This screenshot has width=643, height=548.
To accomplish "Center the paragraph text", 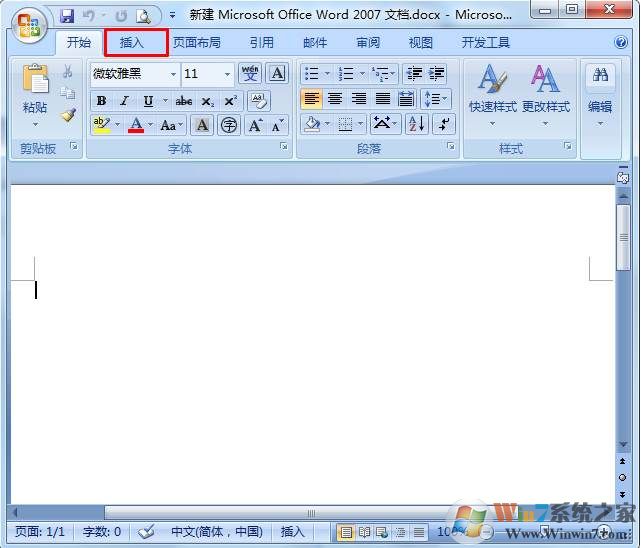I will [x=335, y=99].
